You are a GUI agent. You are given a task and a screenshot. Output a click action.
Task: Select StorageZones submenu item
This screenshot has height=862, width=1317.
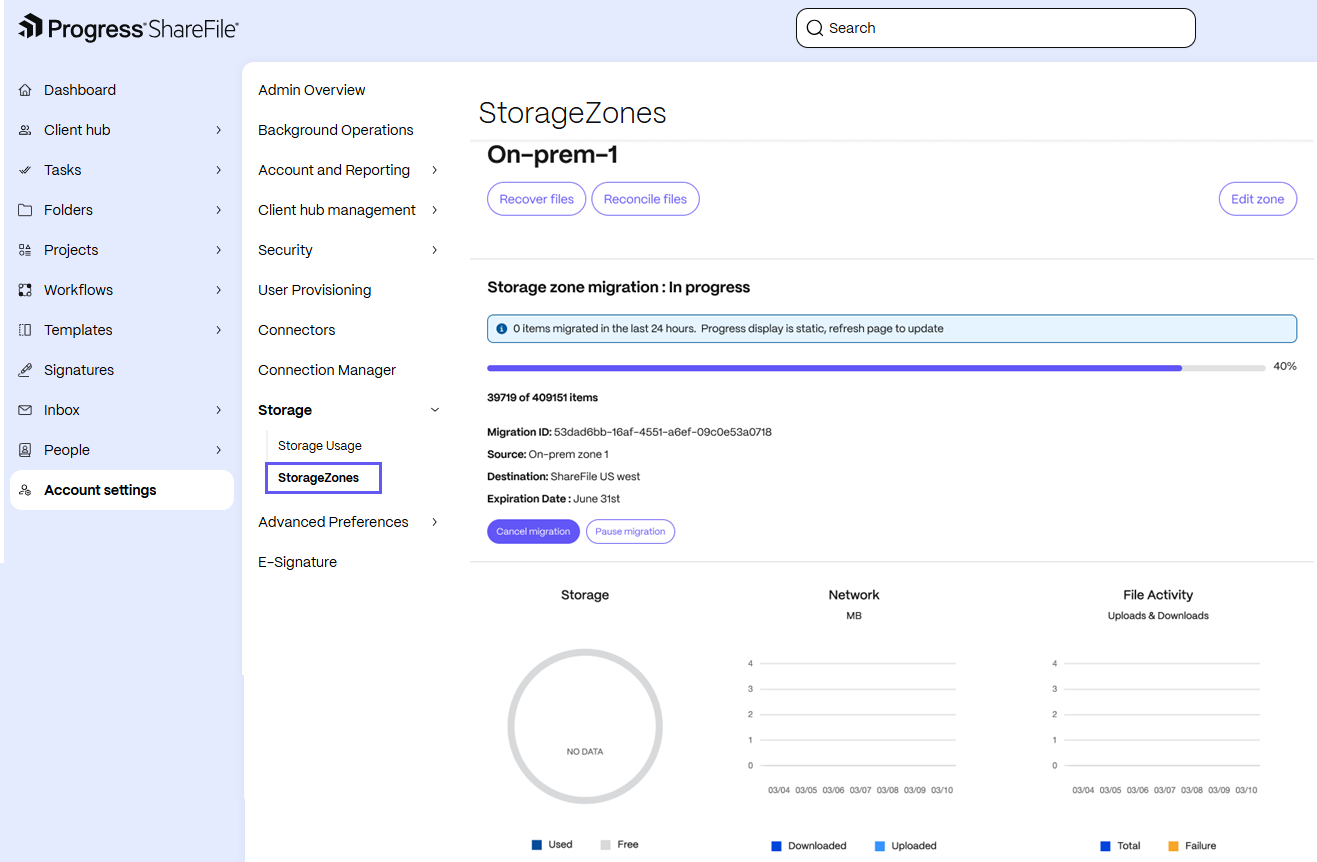pyautogui.click(x=324, y=478)
